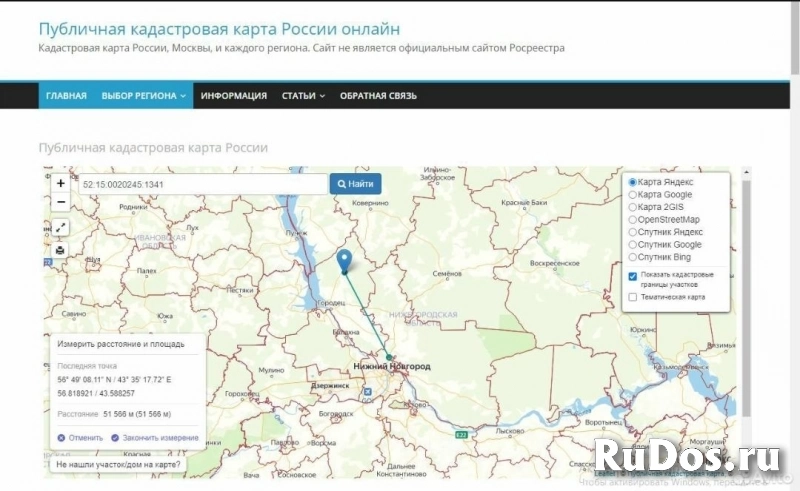The image size is (800, 491).
Task: Click the Найти search button
Action: click(356, 184)
